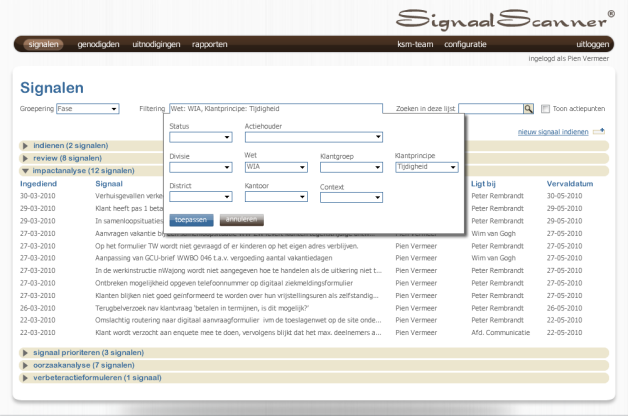Image resolution: width=628 pixels, height=416 pixels.
Task: Open the uitnodigingen menu item
Action: click(156, 44)
